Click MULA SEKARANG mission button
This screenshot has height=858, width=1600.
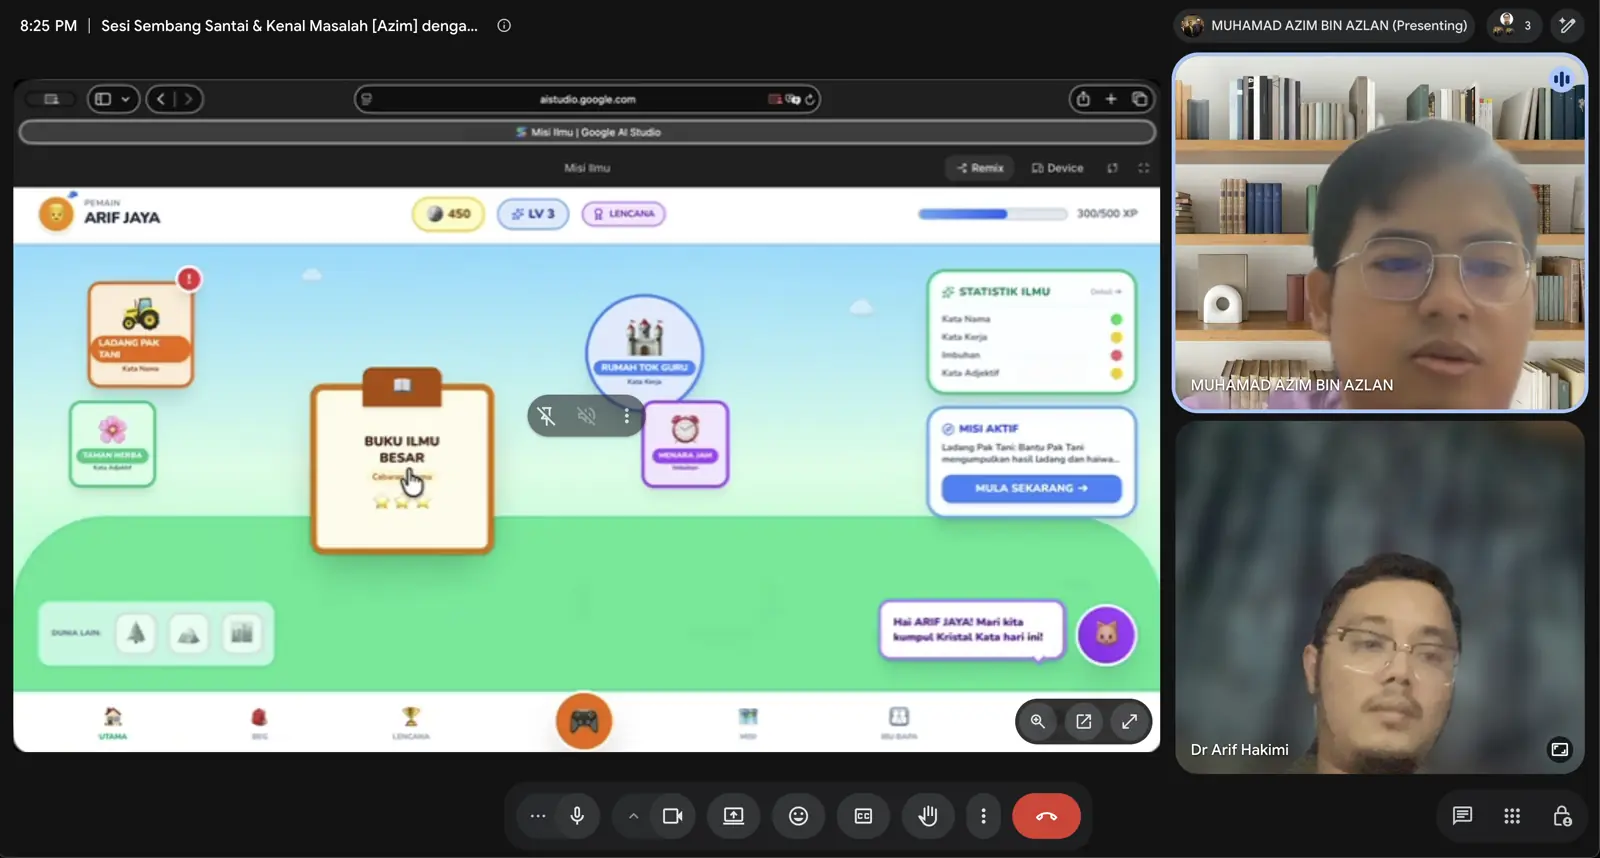pos(1031,488)
